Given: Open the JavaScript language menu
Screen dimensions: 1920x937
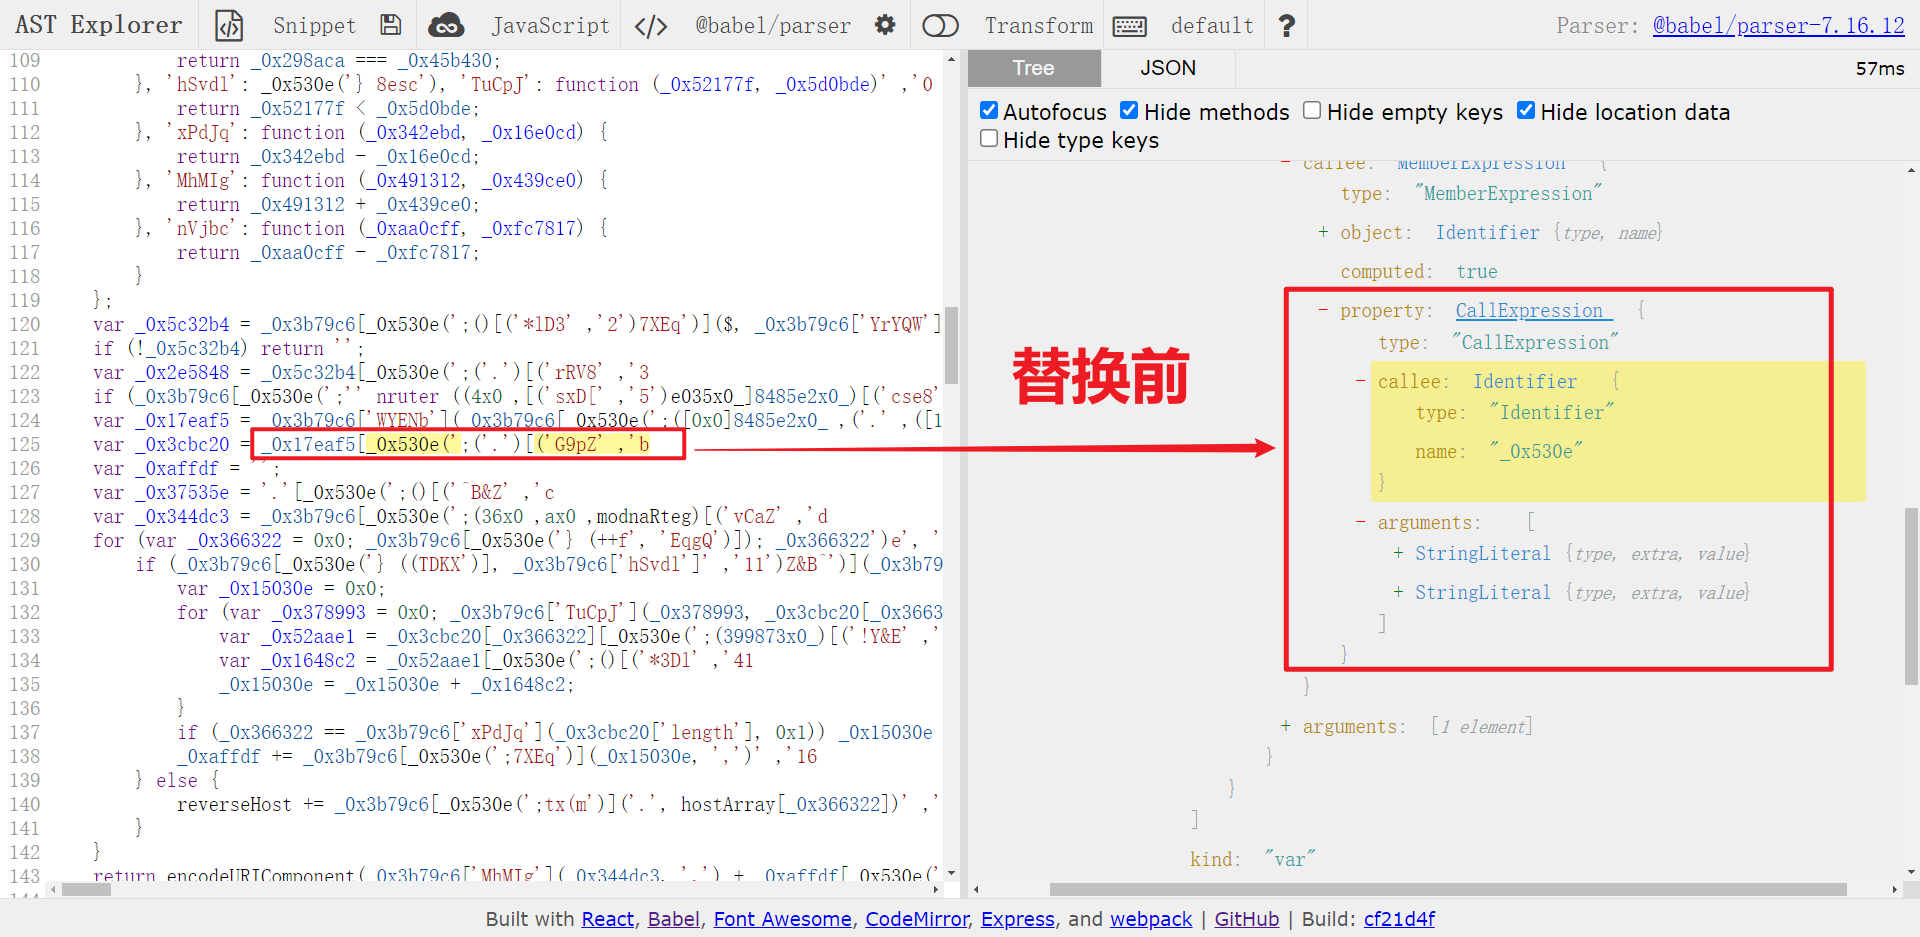Looking at the screenshot, I should click(x=550, y=25).
